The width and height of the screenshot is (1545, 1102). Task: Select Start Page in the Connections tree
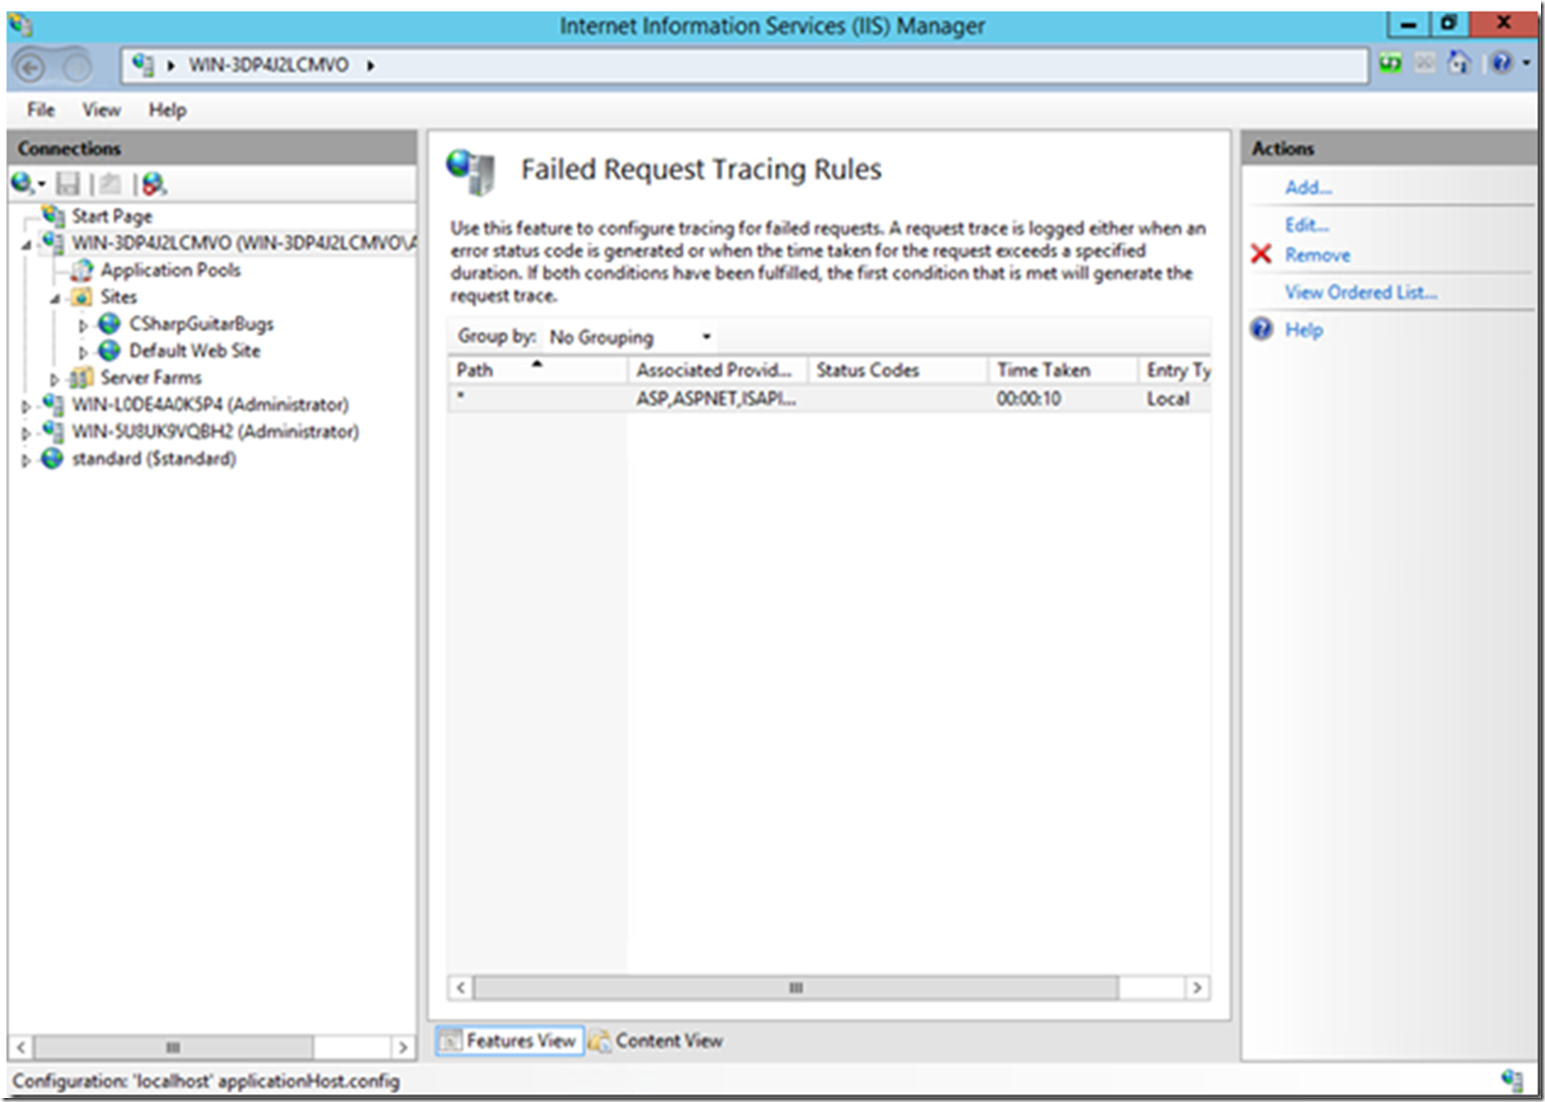tap(112, 216)
